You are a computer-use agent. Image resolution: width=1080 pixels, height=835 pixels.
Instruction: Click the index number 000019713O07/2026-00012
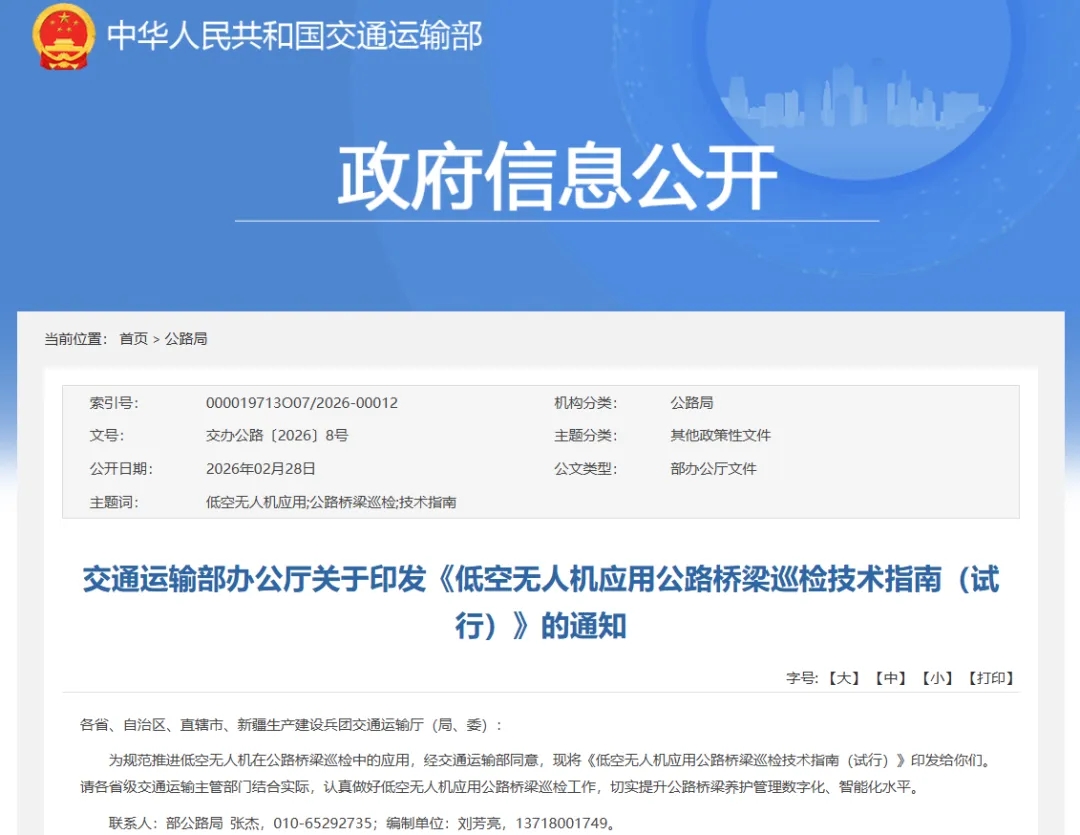301,403
